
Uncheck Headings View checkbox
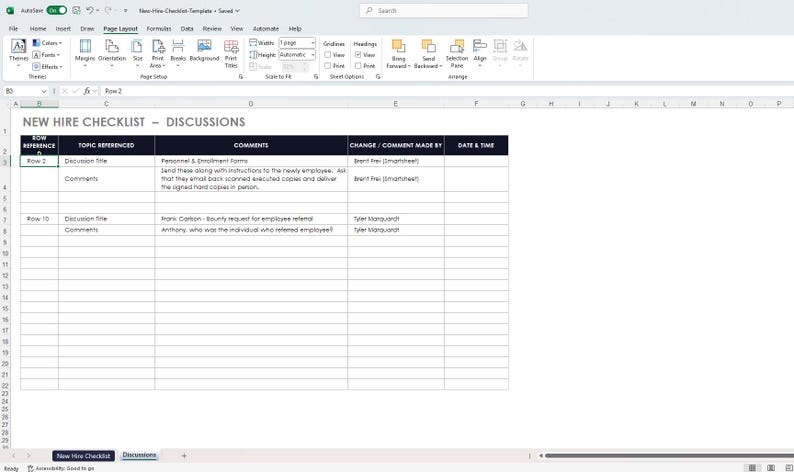[x=358, y=55]
